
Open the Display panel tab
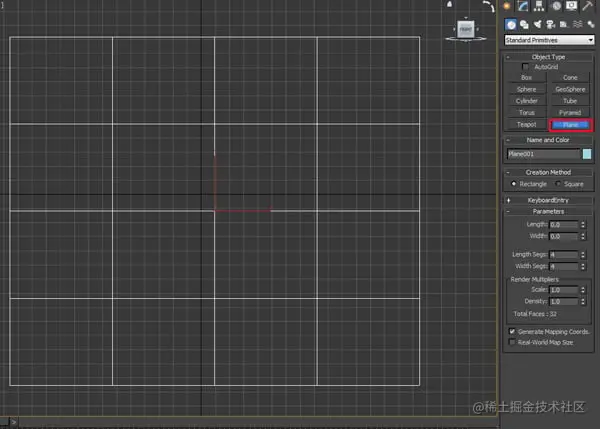pyautogui.click(x=571, y=6)
